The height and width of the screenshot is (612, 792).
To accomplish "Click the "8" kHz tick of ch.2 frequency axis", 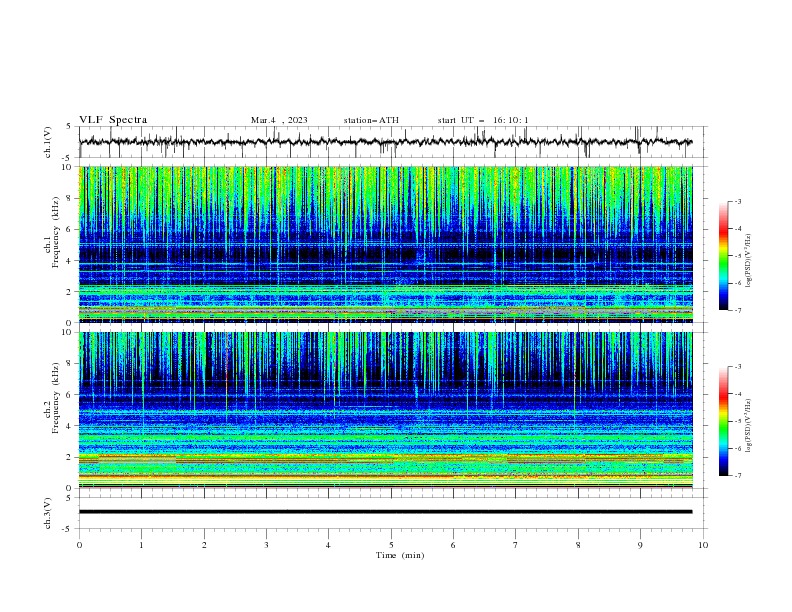I will coord(69,364).
